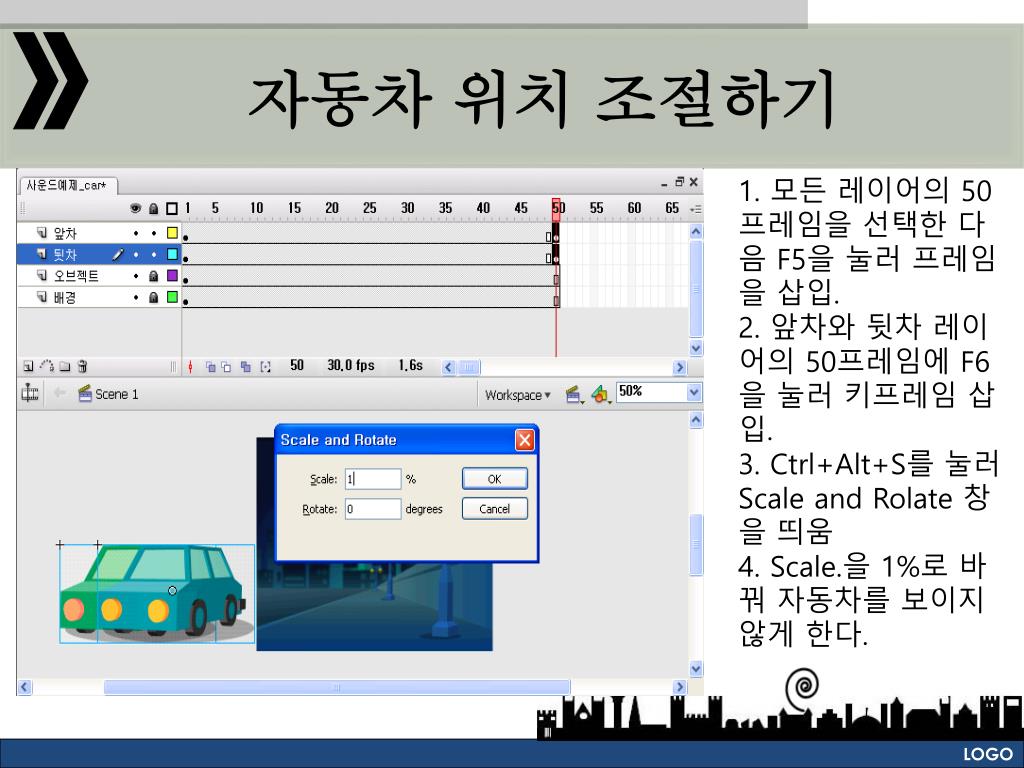Open the 50% zoom dropdown arrow
Screen dimensions: 1024x768
[x=694, y=392]
